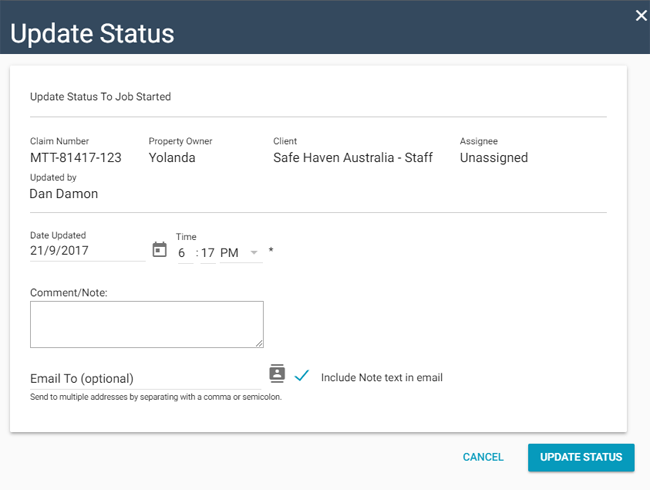
Task: Click the Update Status button
Action: pyautogui.click(x=581, y=457)
